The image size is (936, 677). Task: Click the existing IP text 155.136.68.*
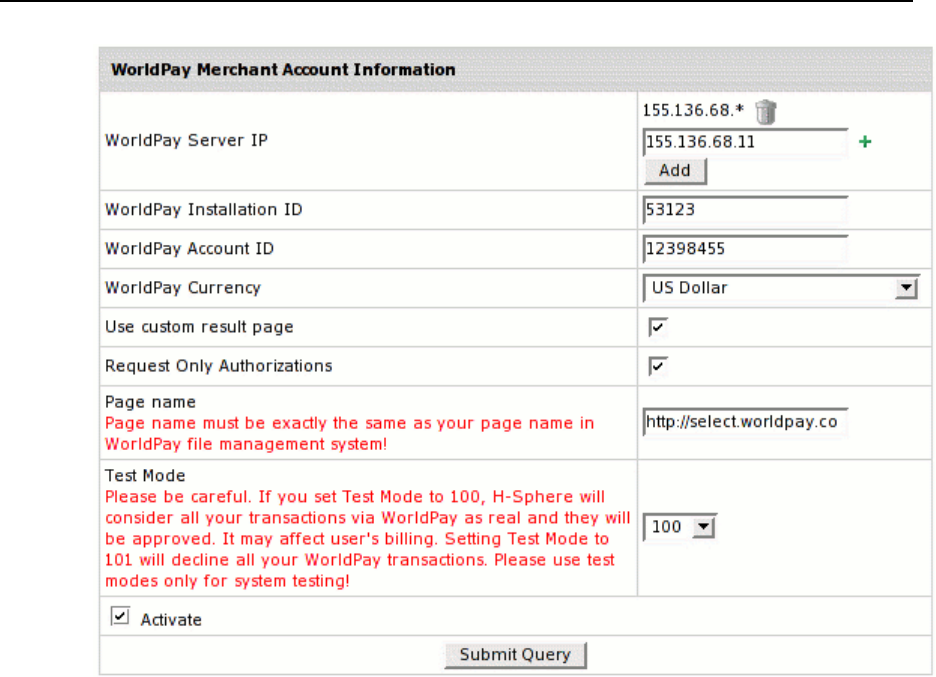pos(693,110)
